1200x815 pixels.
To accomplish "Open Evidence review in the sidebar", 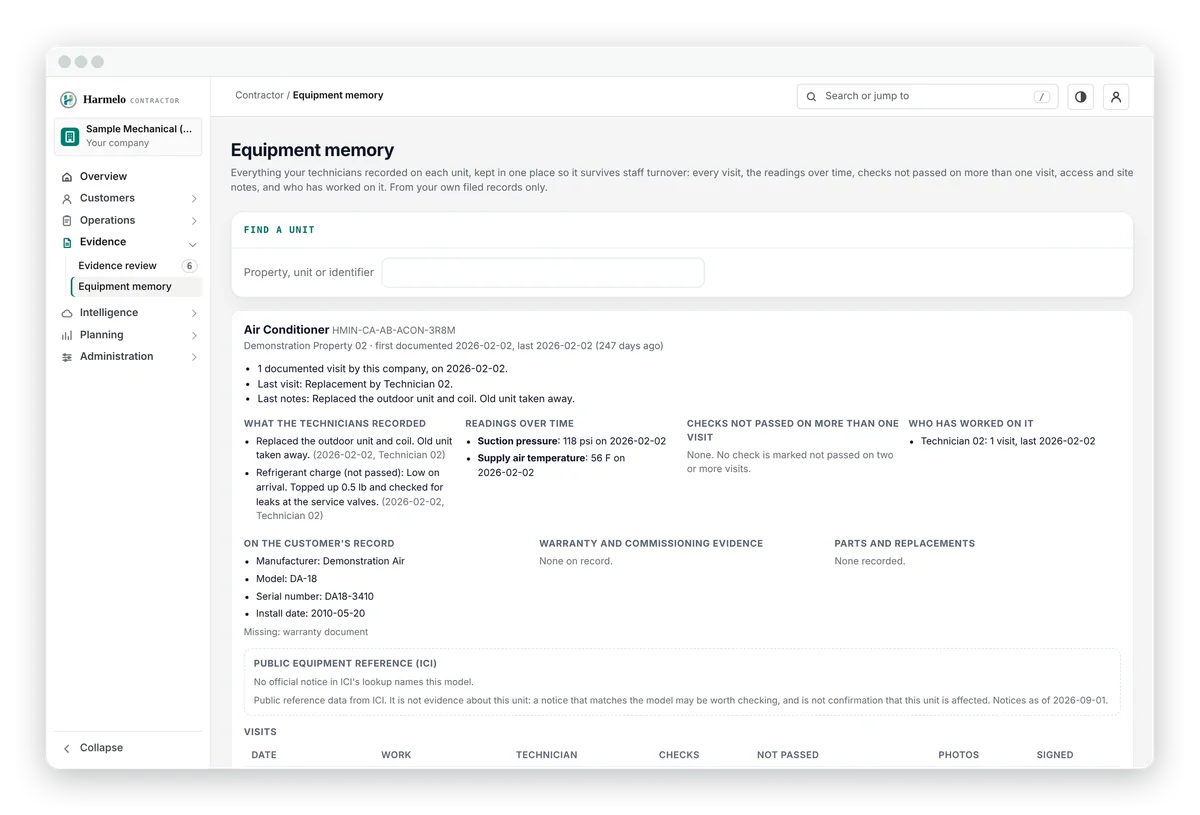I will pyautogui.click(x=117, y=266).
